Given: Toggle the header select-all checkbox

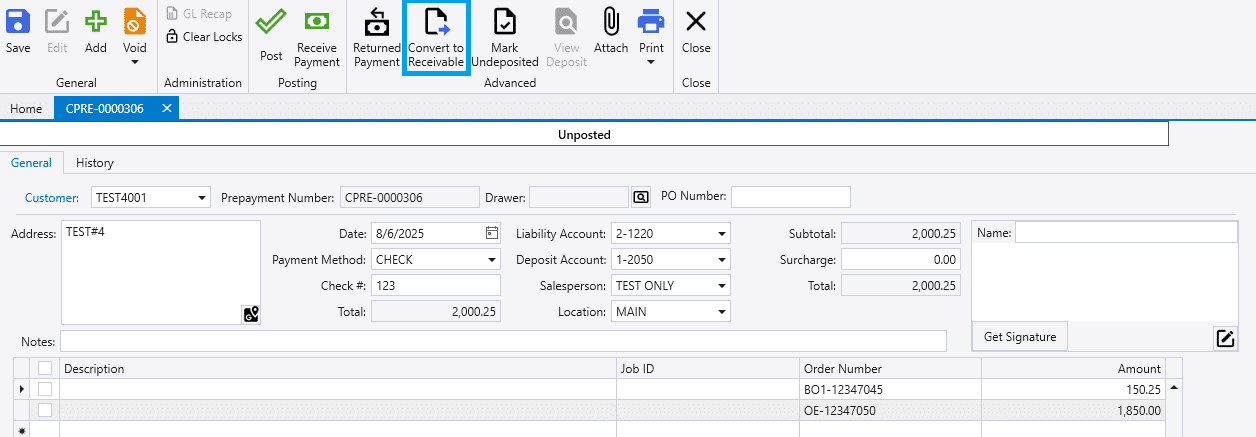Looking at the screenshot, I should click(x=45, y=368).
